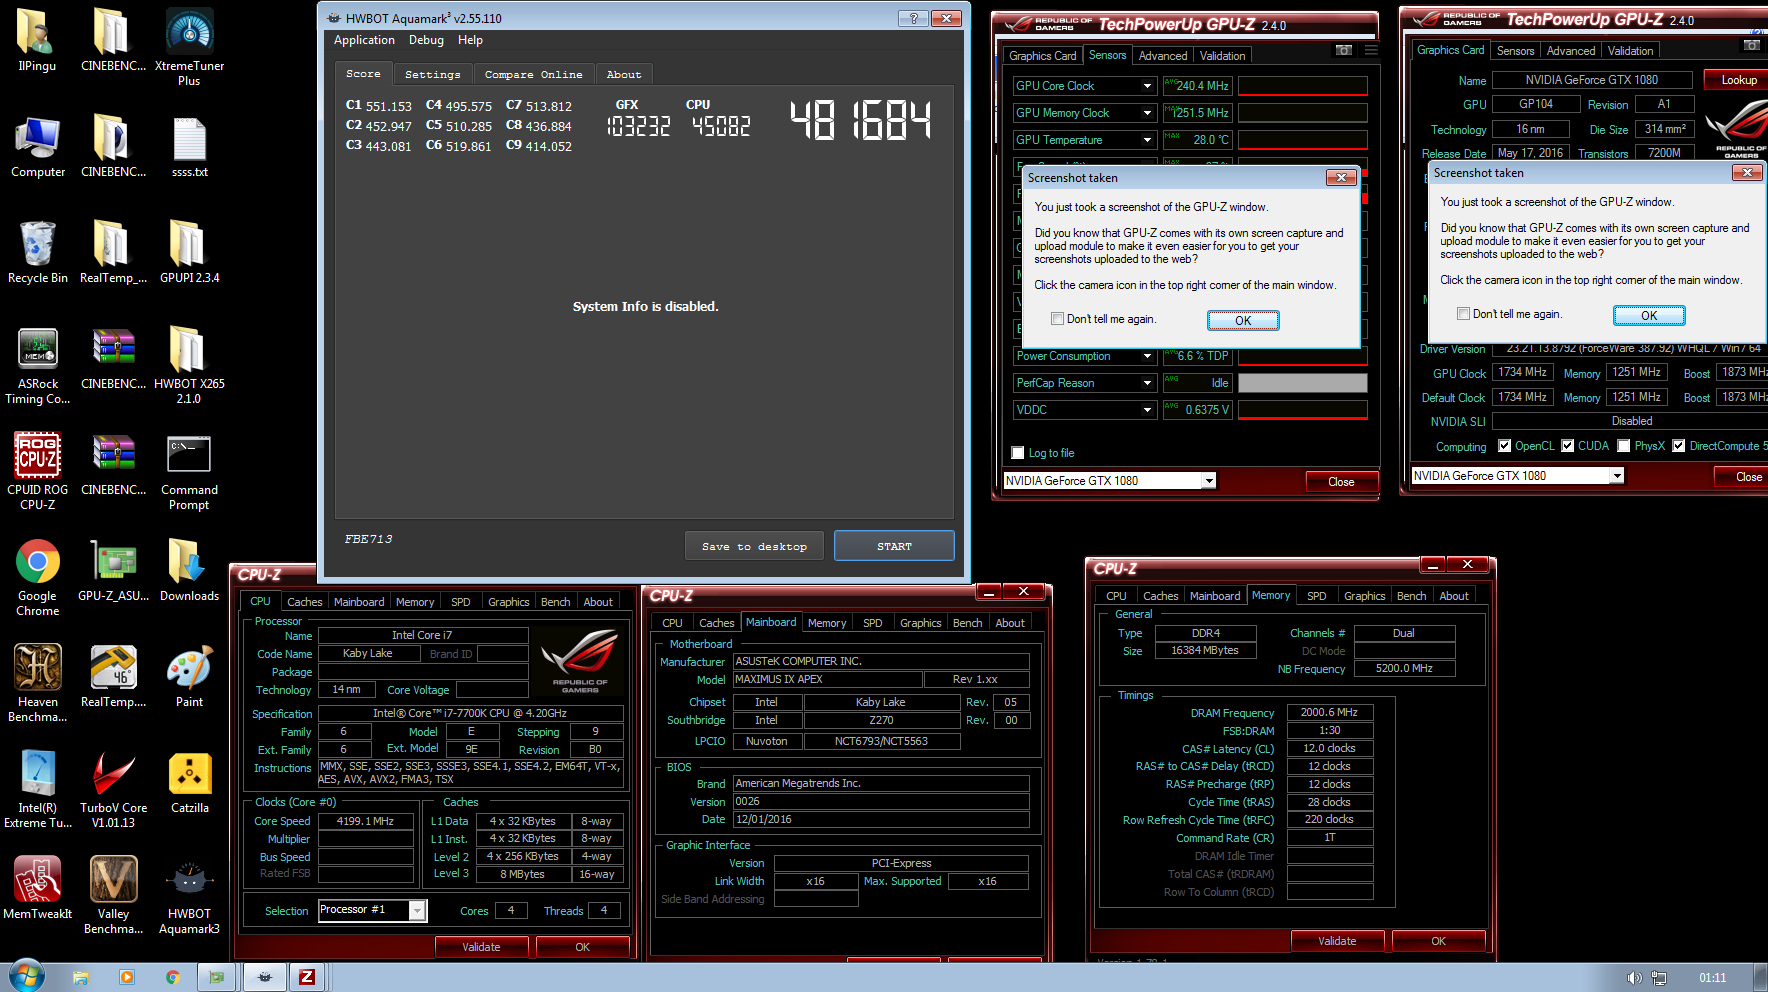Screen dimensions: 1768x992
Task: Open the Downloads folder icon
Action: click(x=189, y=571)
